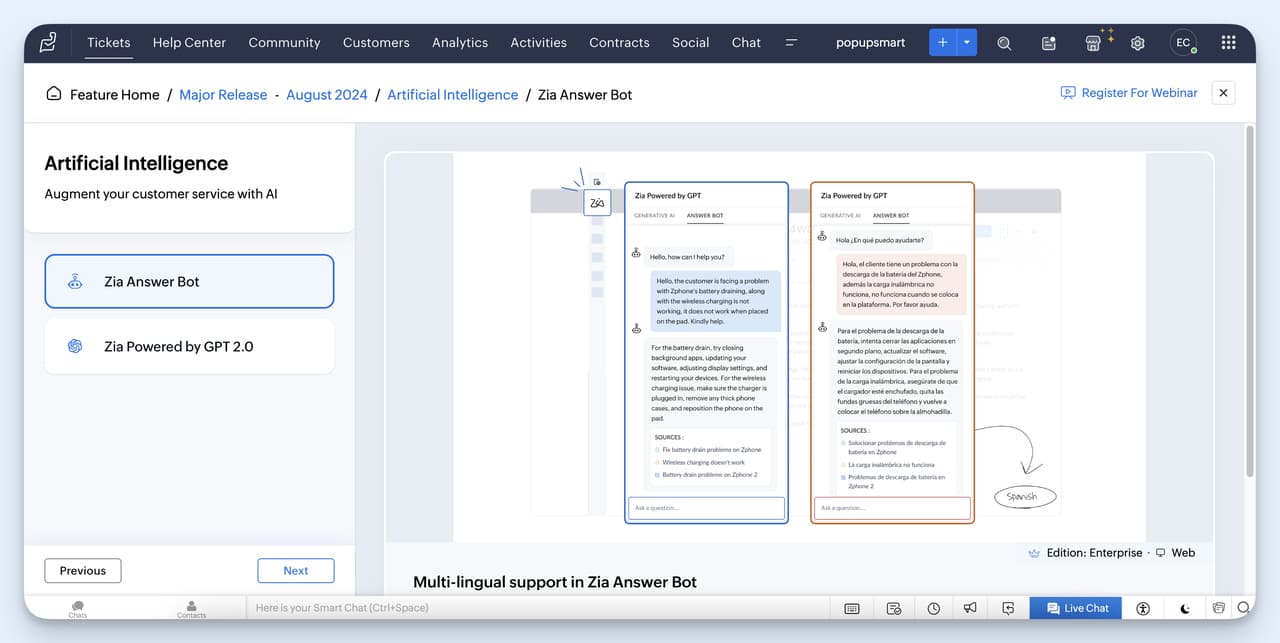Screen dimensions: 1280x643
Task: Click the webinar screen icon
Action: pos(1068,93)
